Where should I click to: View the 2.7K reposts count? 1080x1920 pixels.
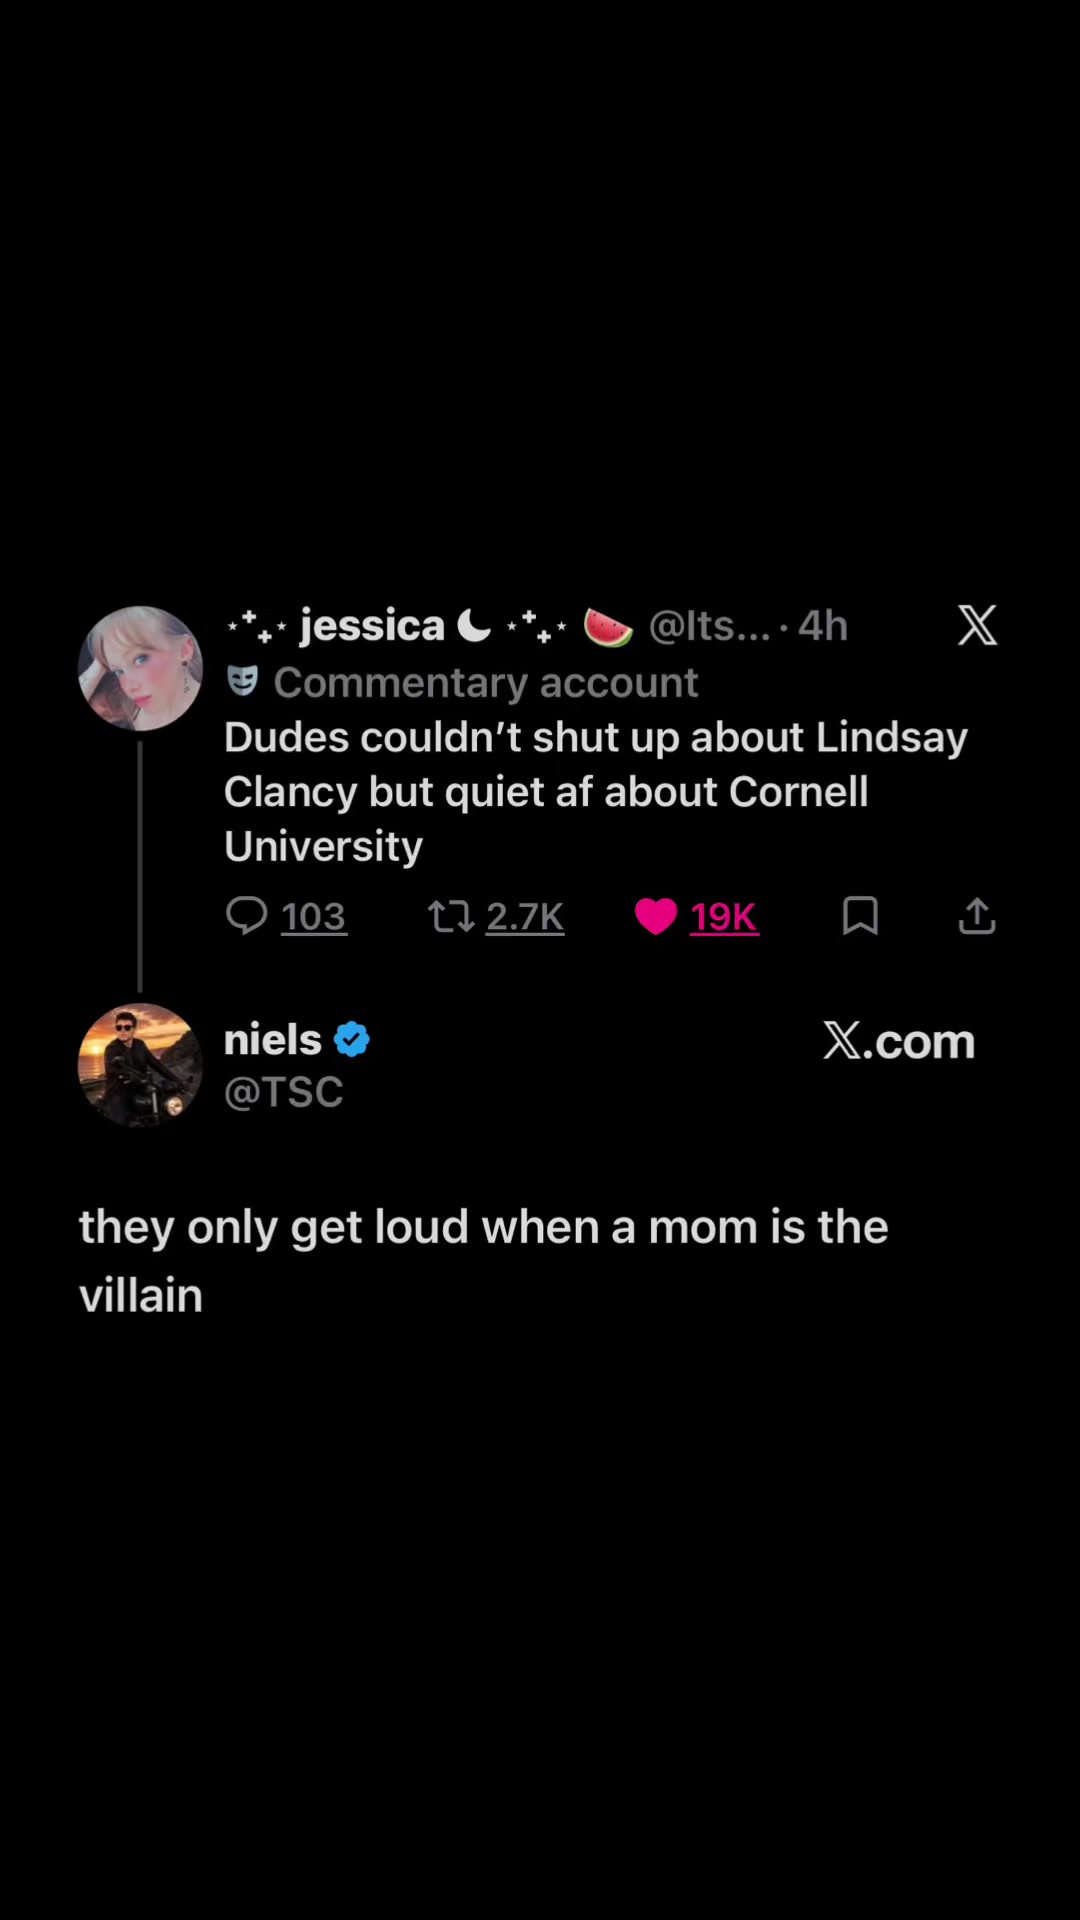[525, 917]
